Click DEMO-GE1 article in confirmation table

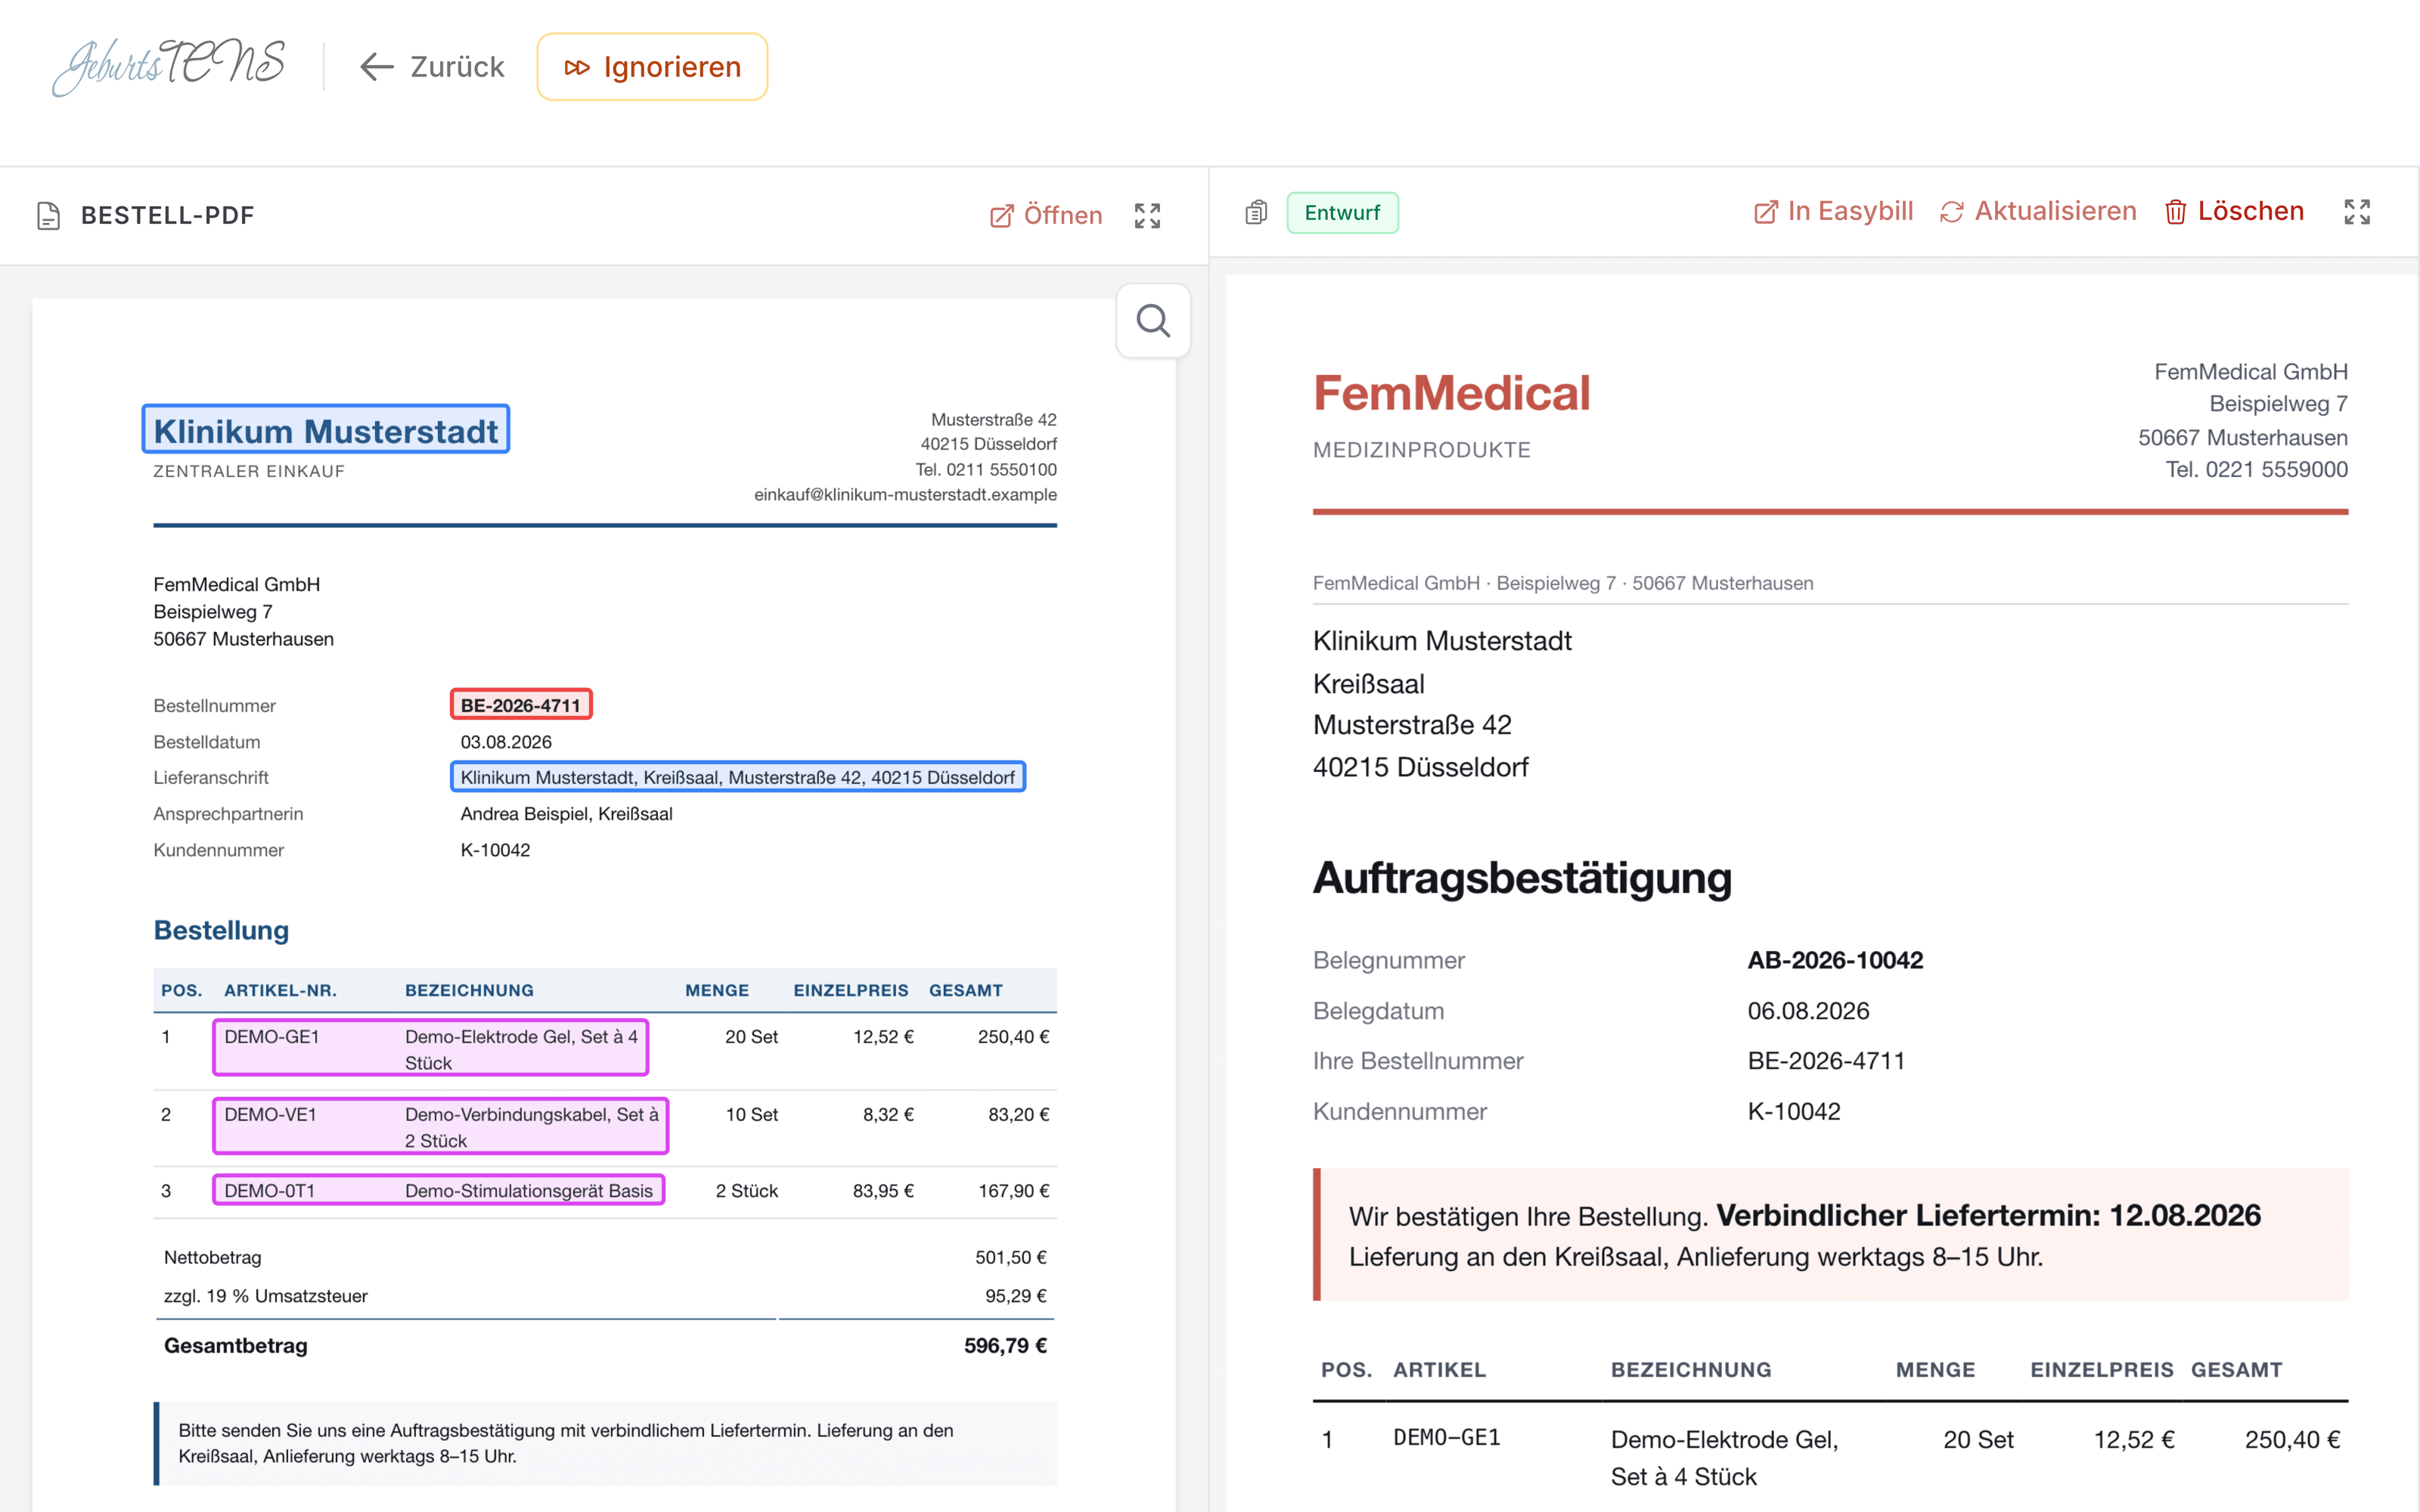point(1446,1438)
